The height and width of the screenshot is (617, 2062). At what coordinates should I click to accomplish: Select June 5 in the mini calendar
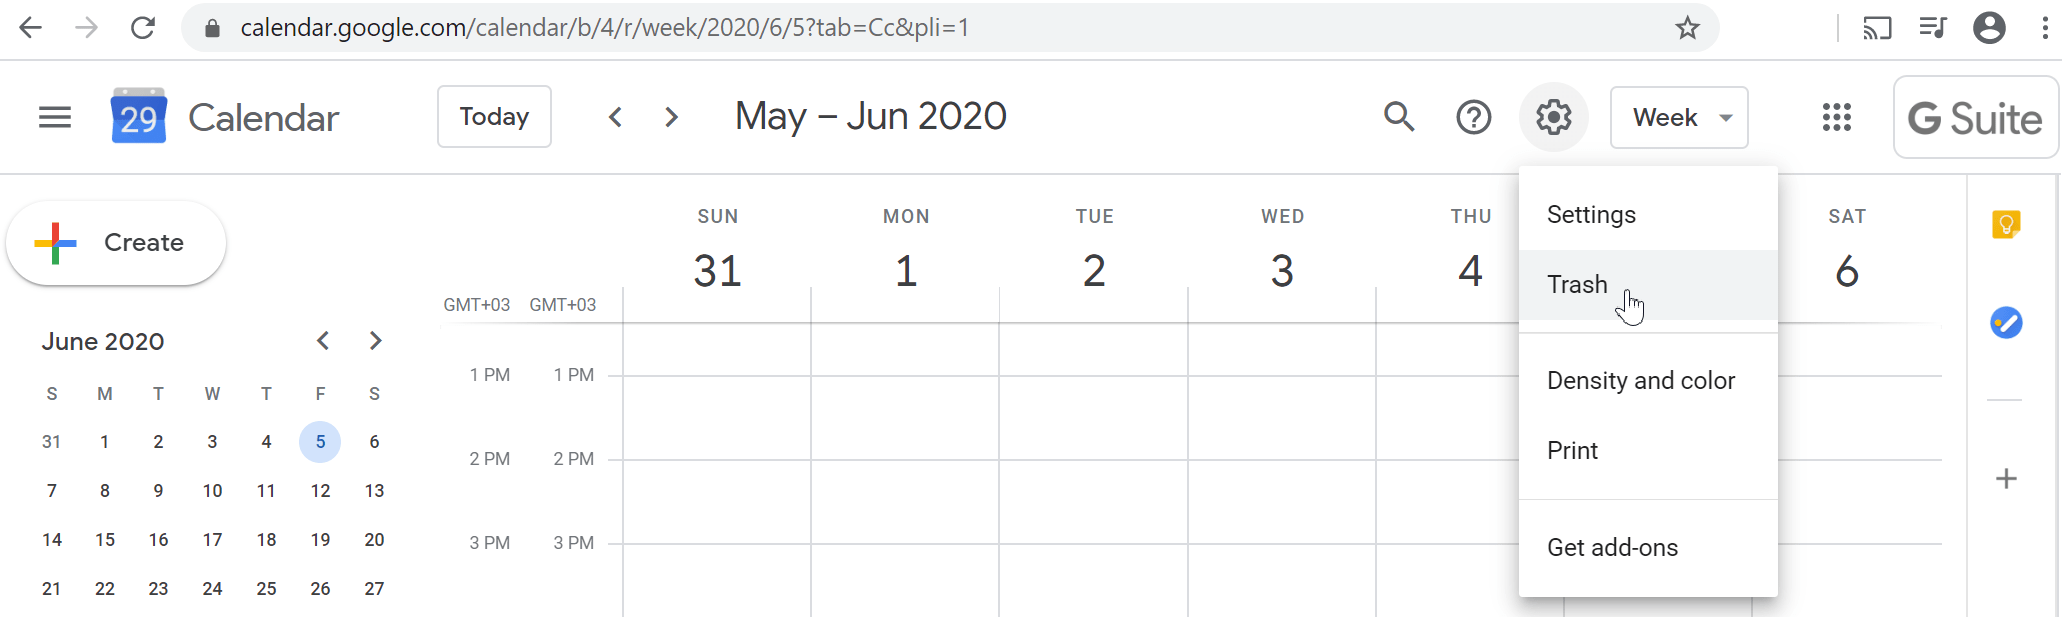pyautogui.click(x=320, y=441)
